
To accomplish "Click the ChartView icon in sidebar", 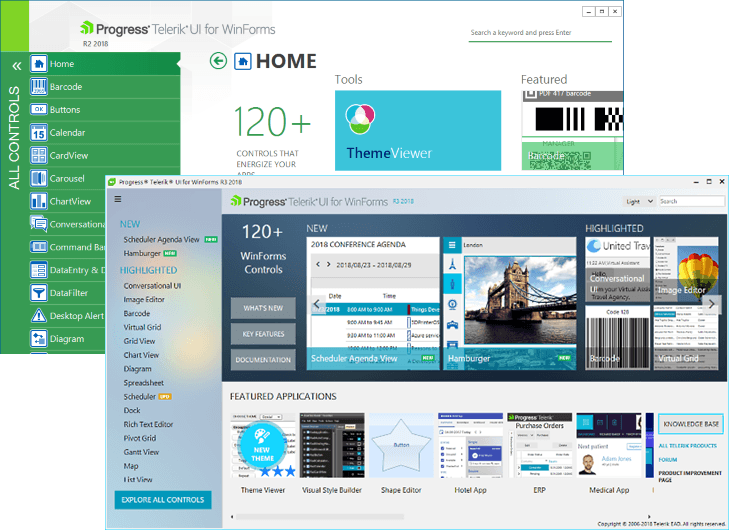I will 39,201.
